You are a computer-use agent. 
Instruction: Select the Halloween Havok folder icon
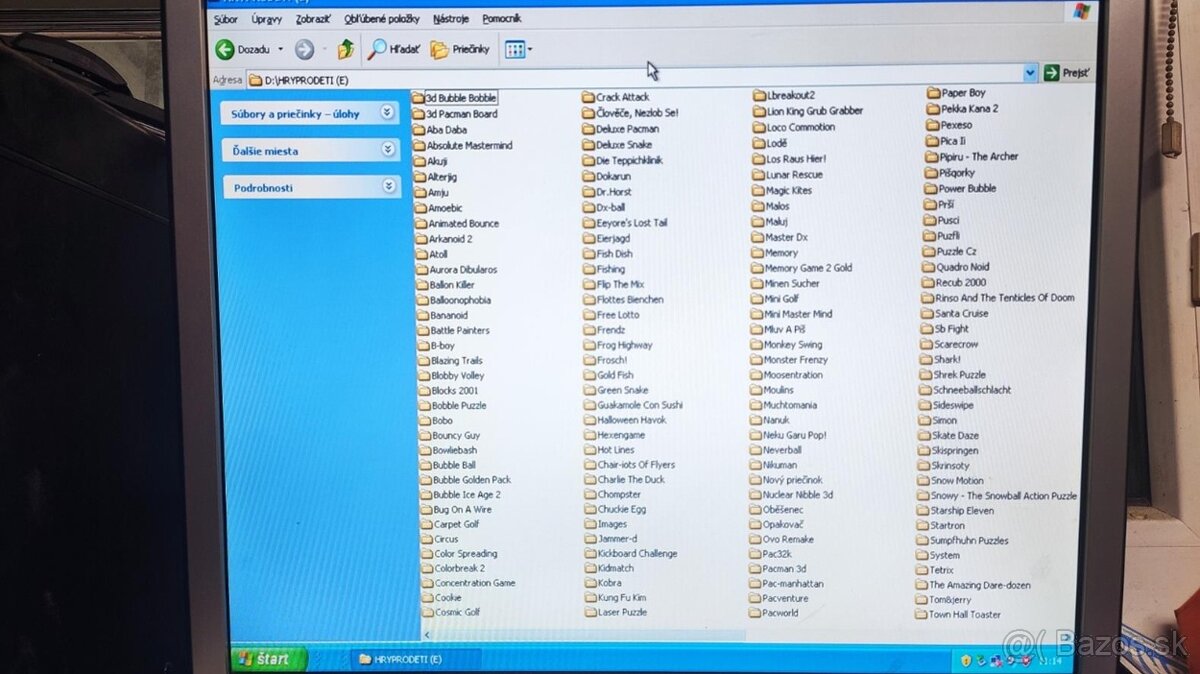[590, 420]
